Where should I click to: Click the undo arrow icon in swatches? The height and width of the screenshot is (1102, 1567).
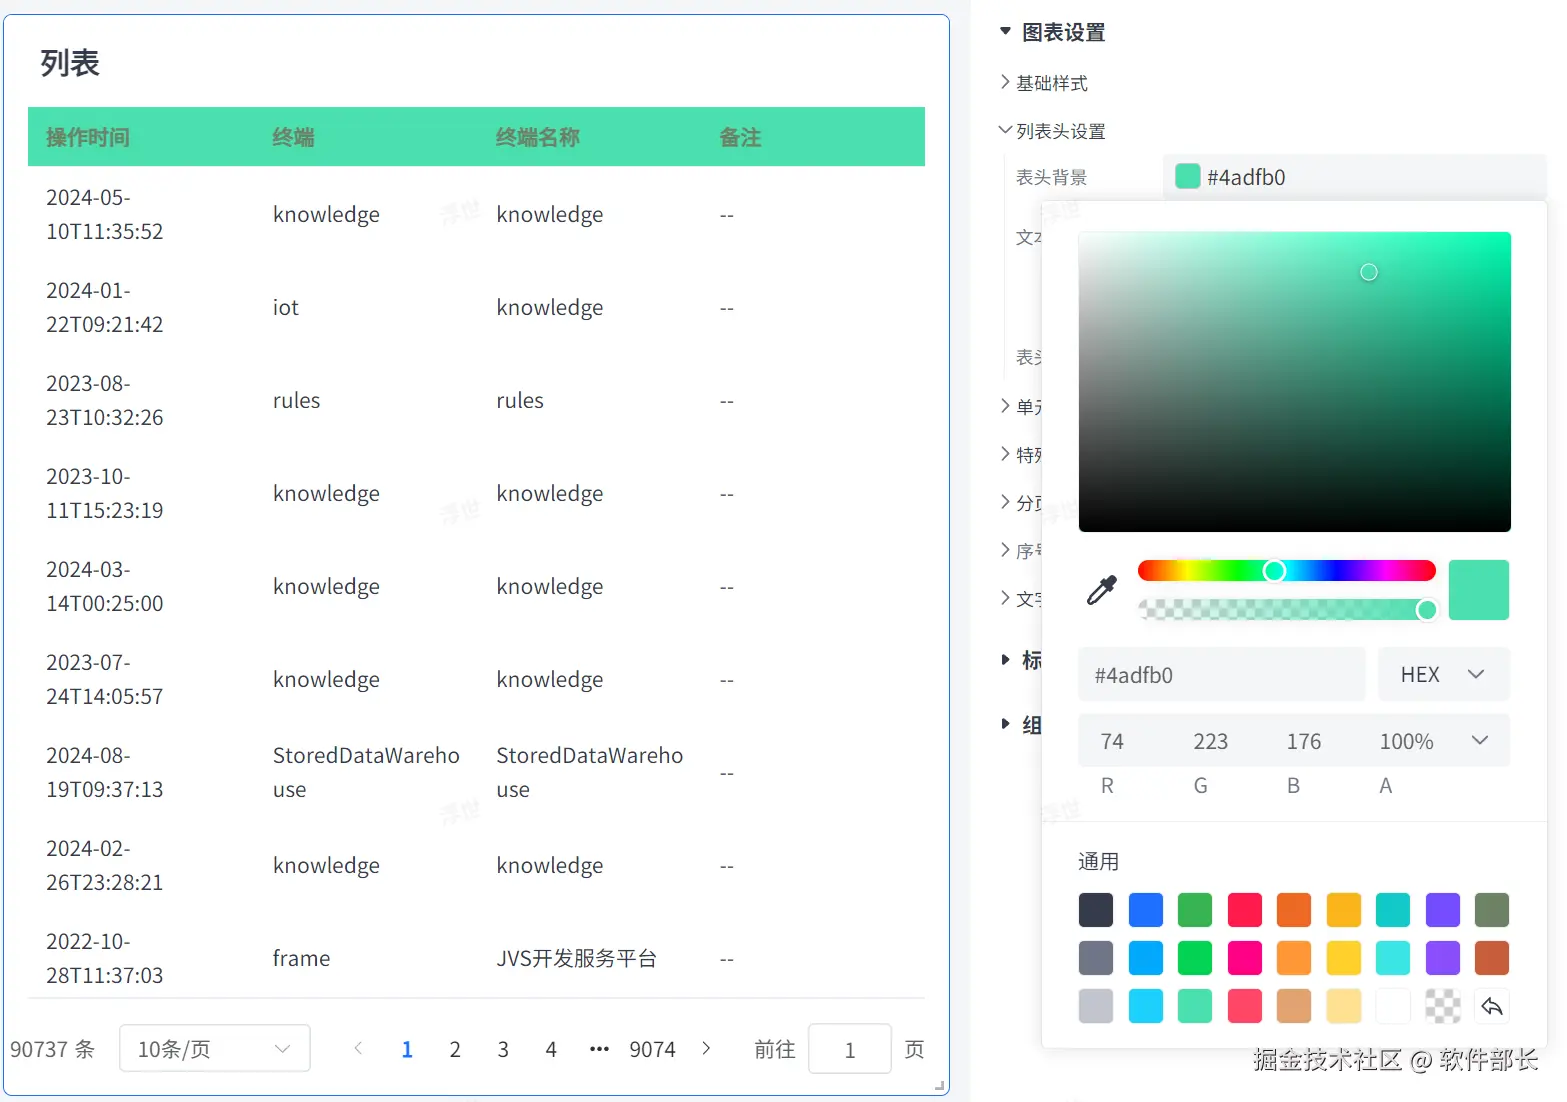pyautogui.click(x=1492, y=1006)
